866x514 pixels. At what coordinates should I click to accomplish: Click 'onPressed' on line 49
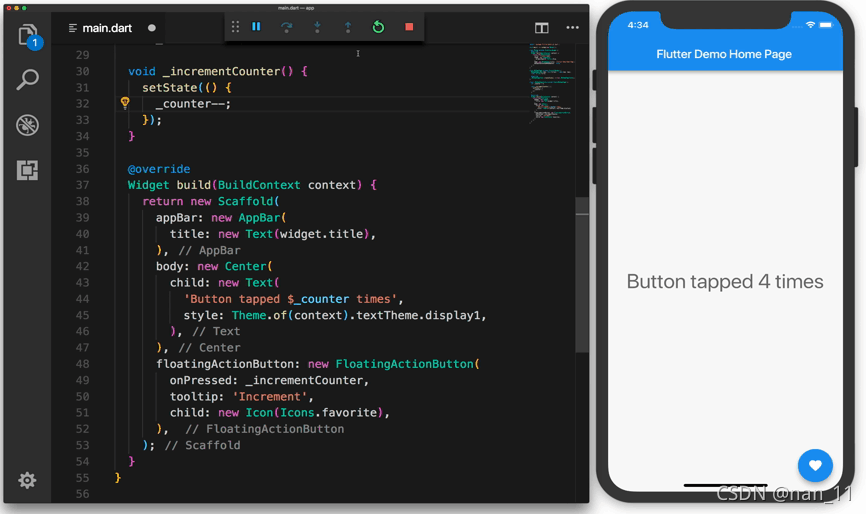[200, 380]
